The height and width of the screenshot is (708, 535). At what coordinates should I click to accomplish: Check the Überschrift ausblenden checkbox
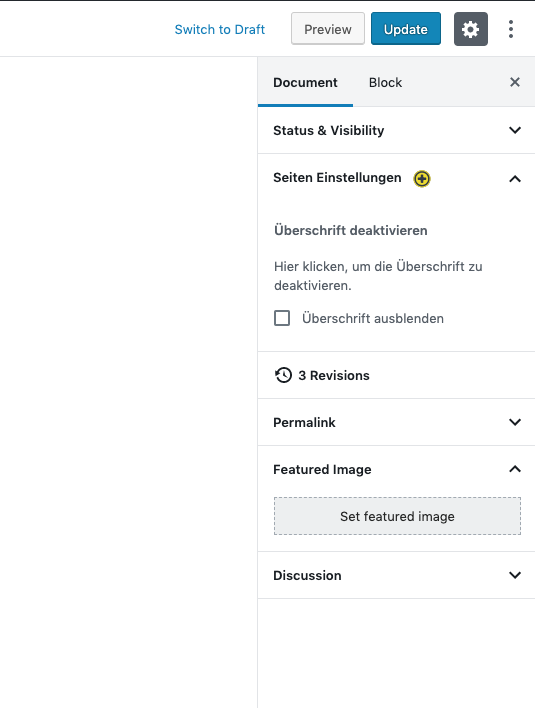coord(282,318)
